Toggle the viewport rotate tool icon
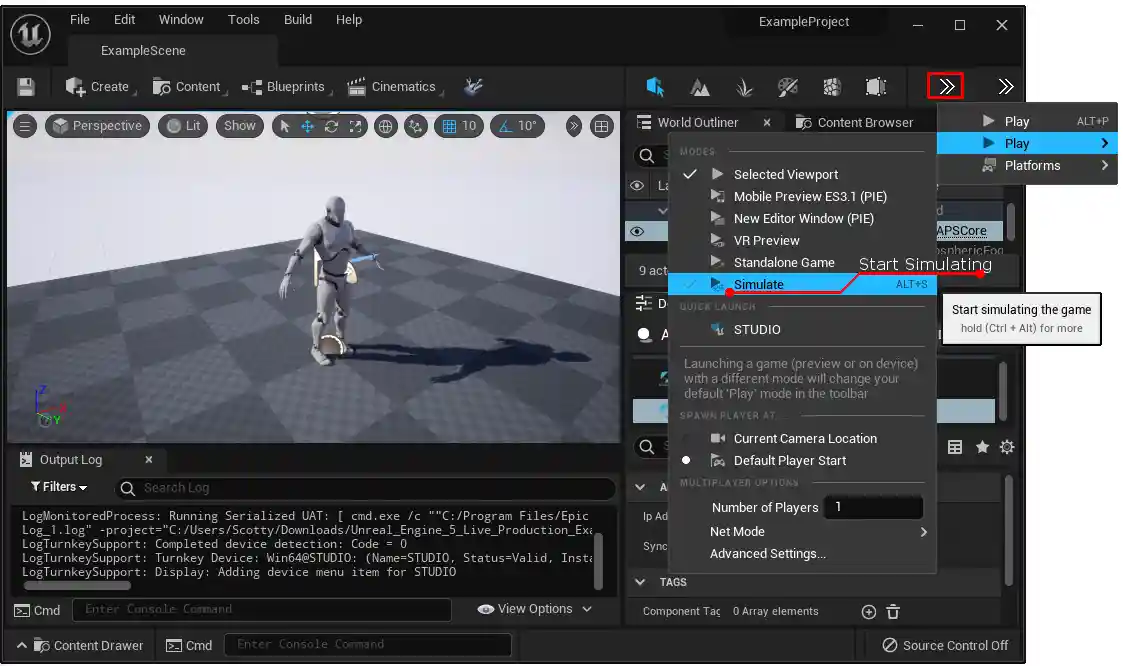Image resolution: width=1133 pixels, height=666 pixels. click(x=331, y=126)
